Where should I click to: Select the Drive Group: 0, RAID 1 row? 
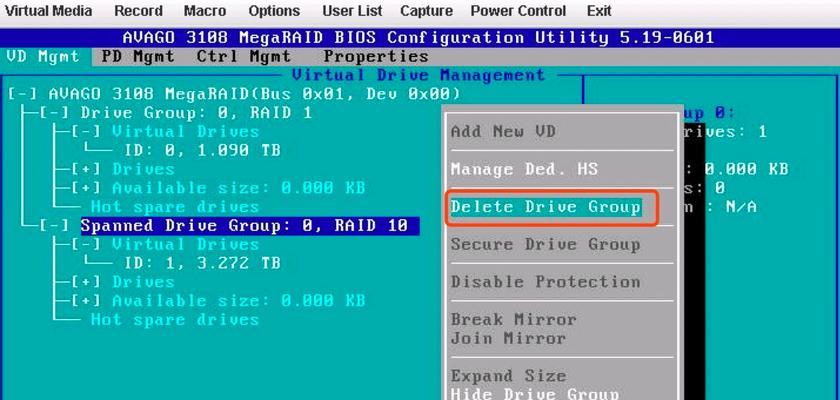coord(196,113)
